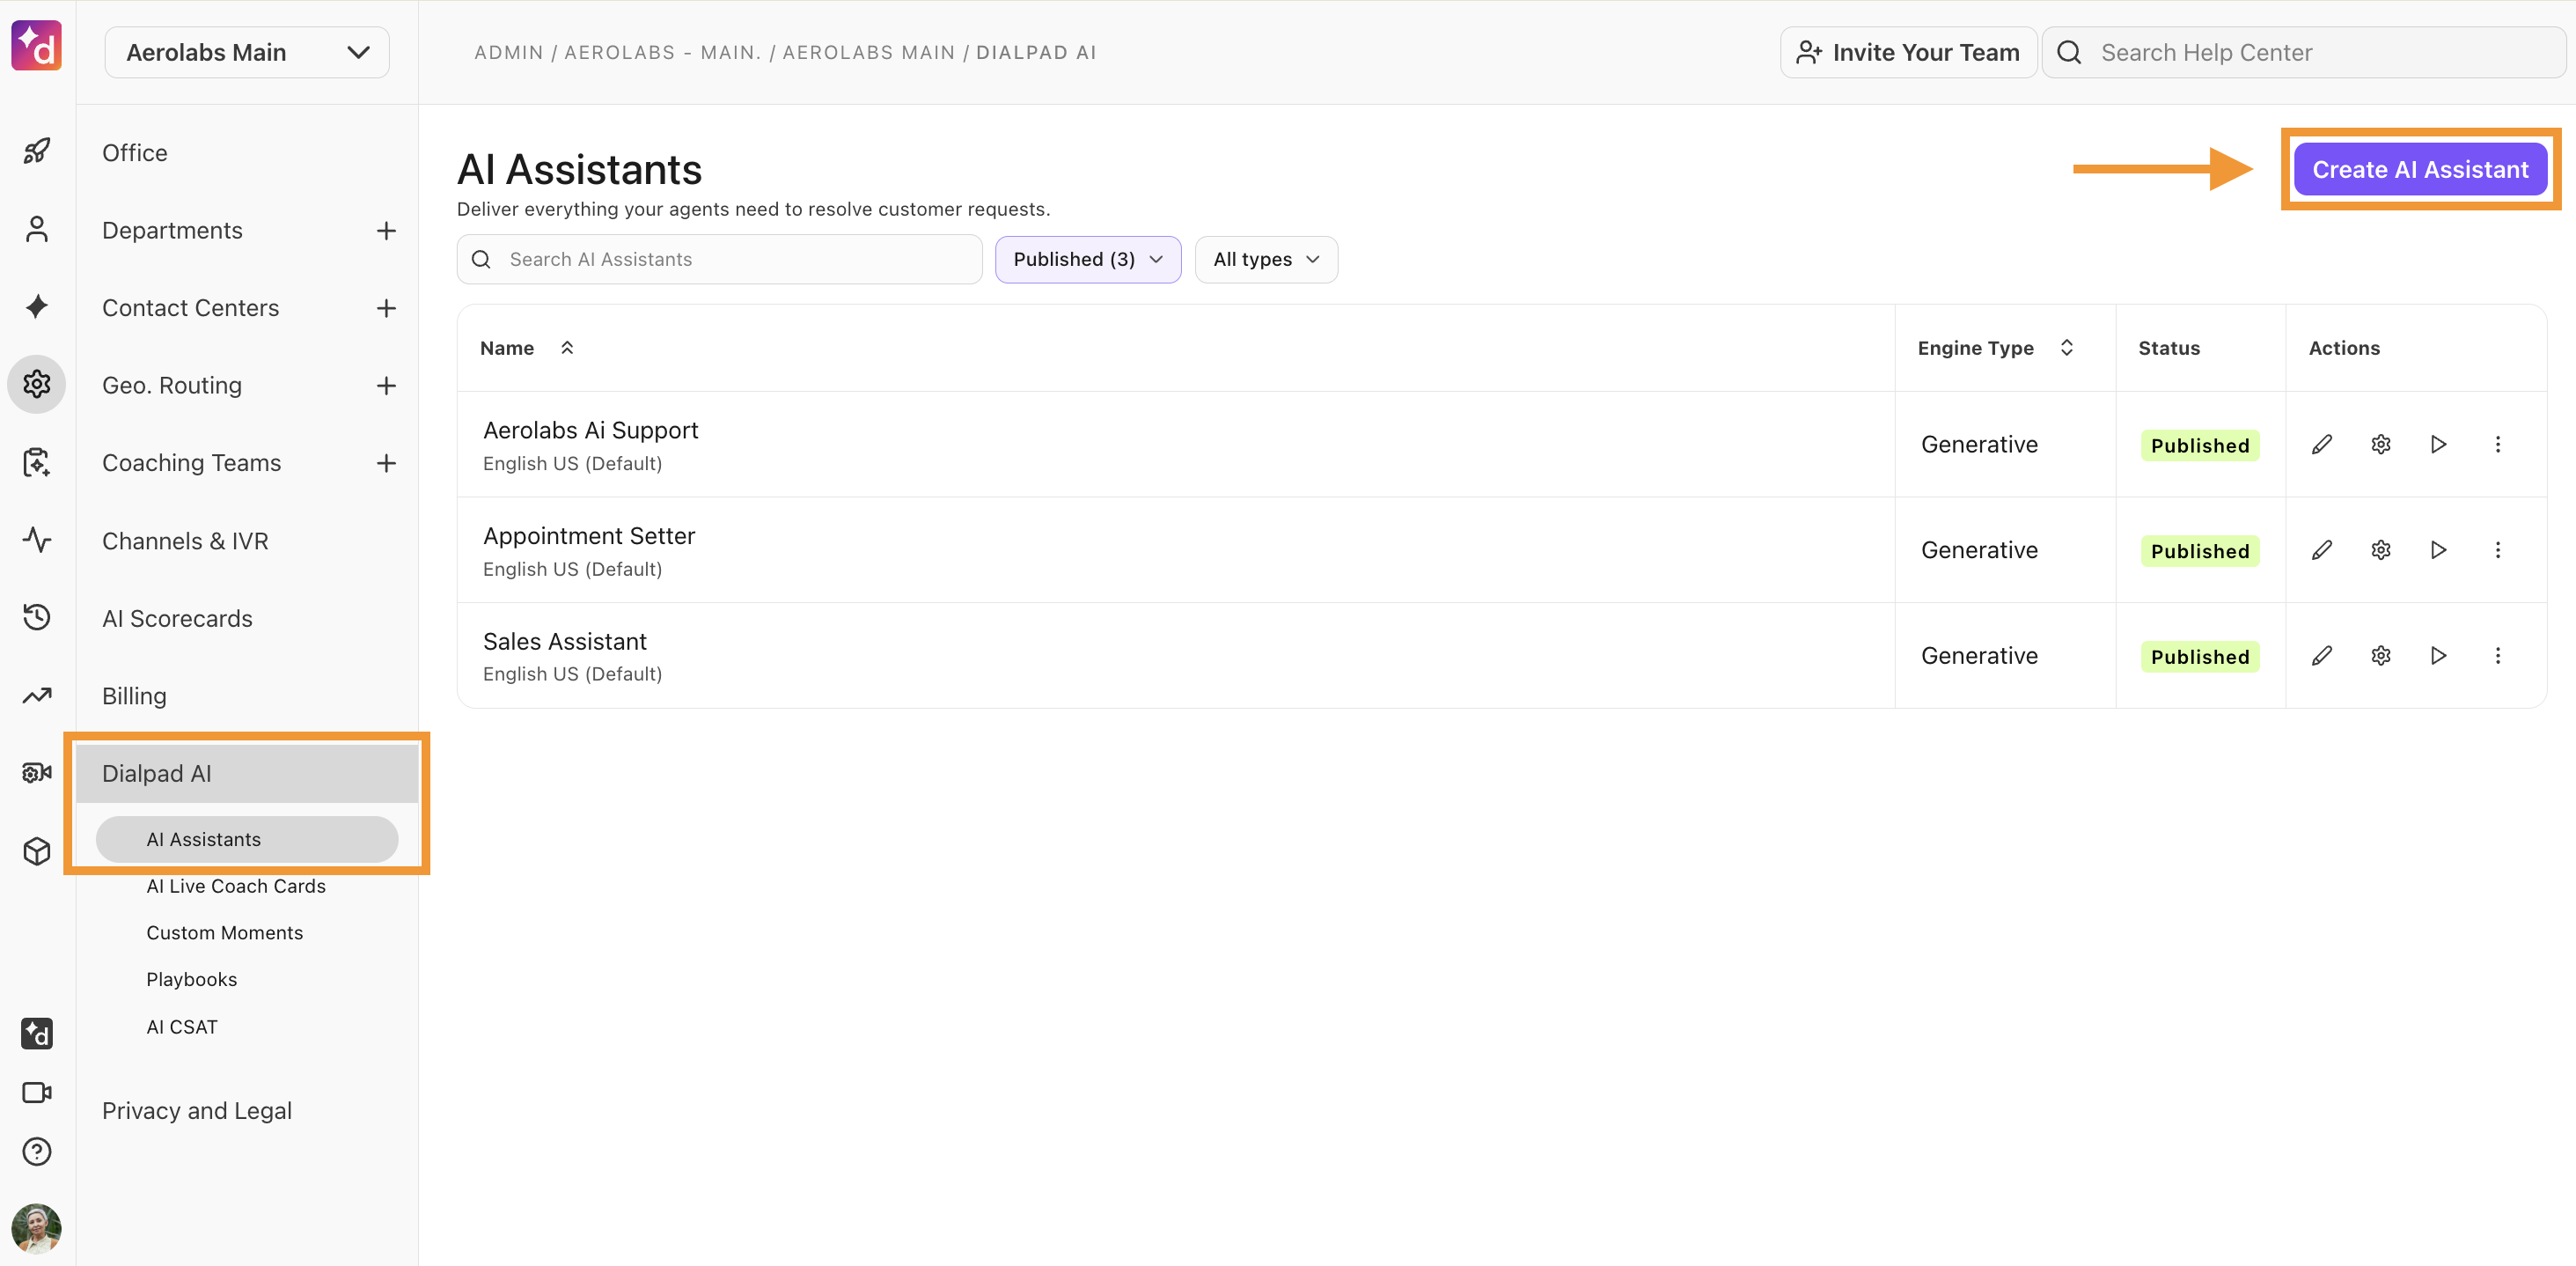Open the trending analytics icon in rail
2576x1266 pixels.
click(37, 695)
